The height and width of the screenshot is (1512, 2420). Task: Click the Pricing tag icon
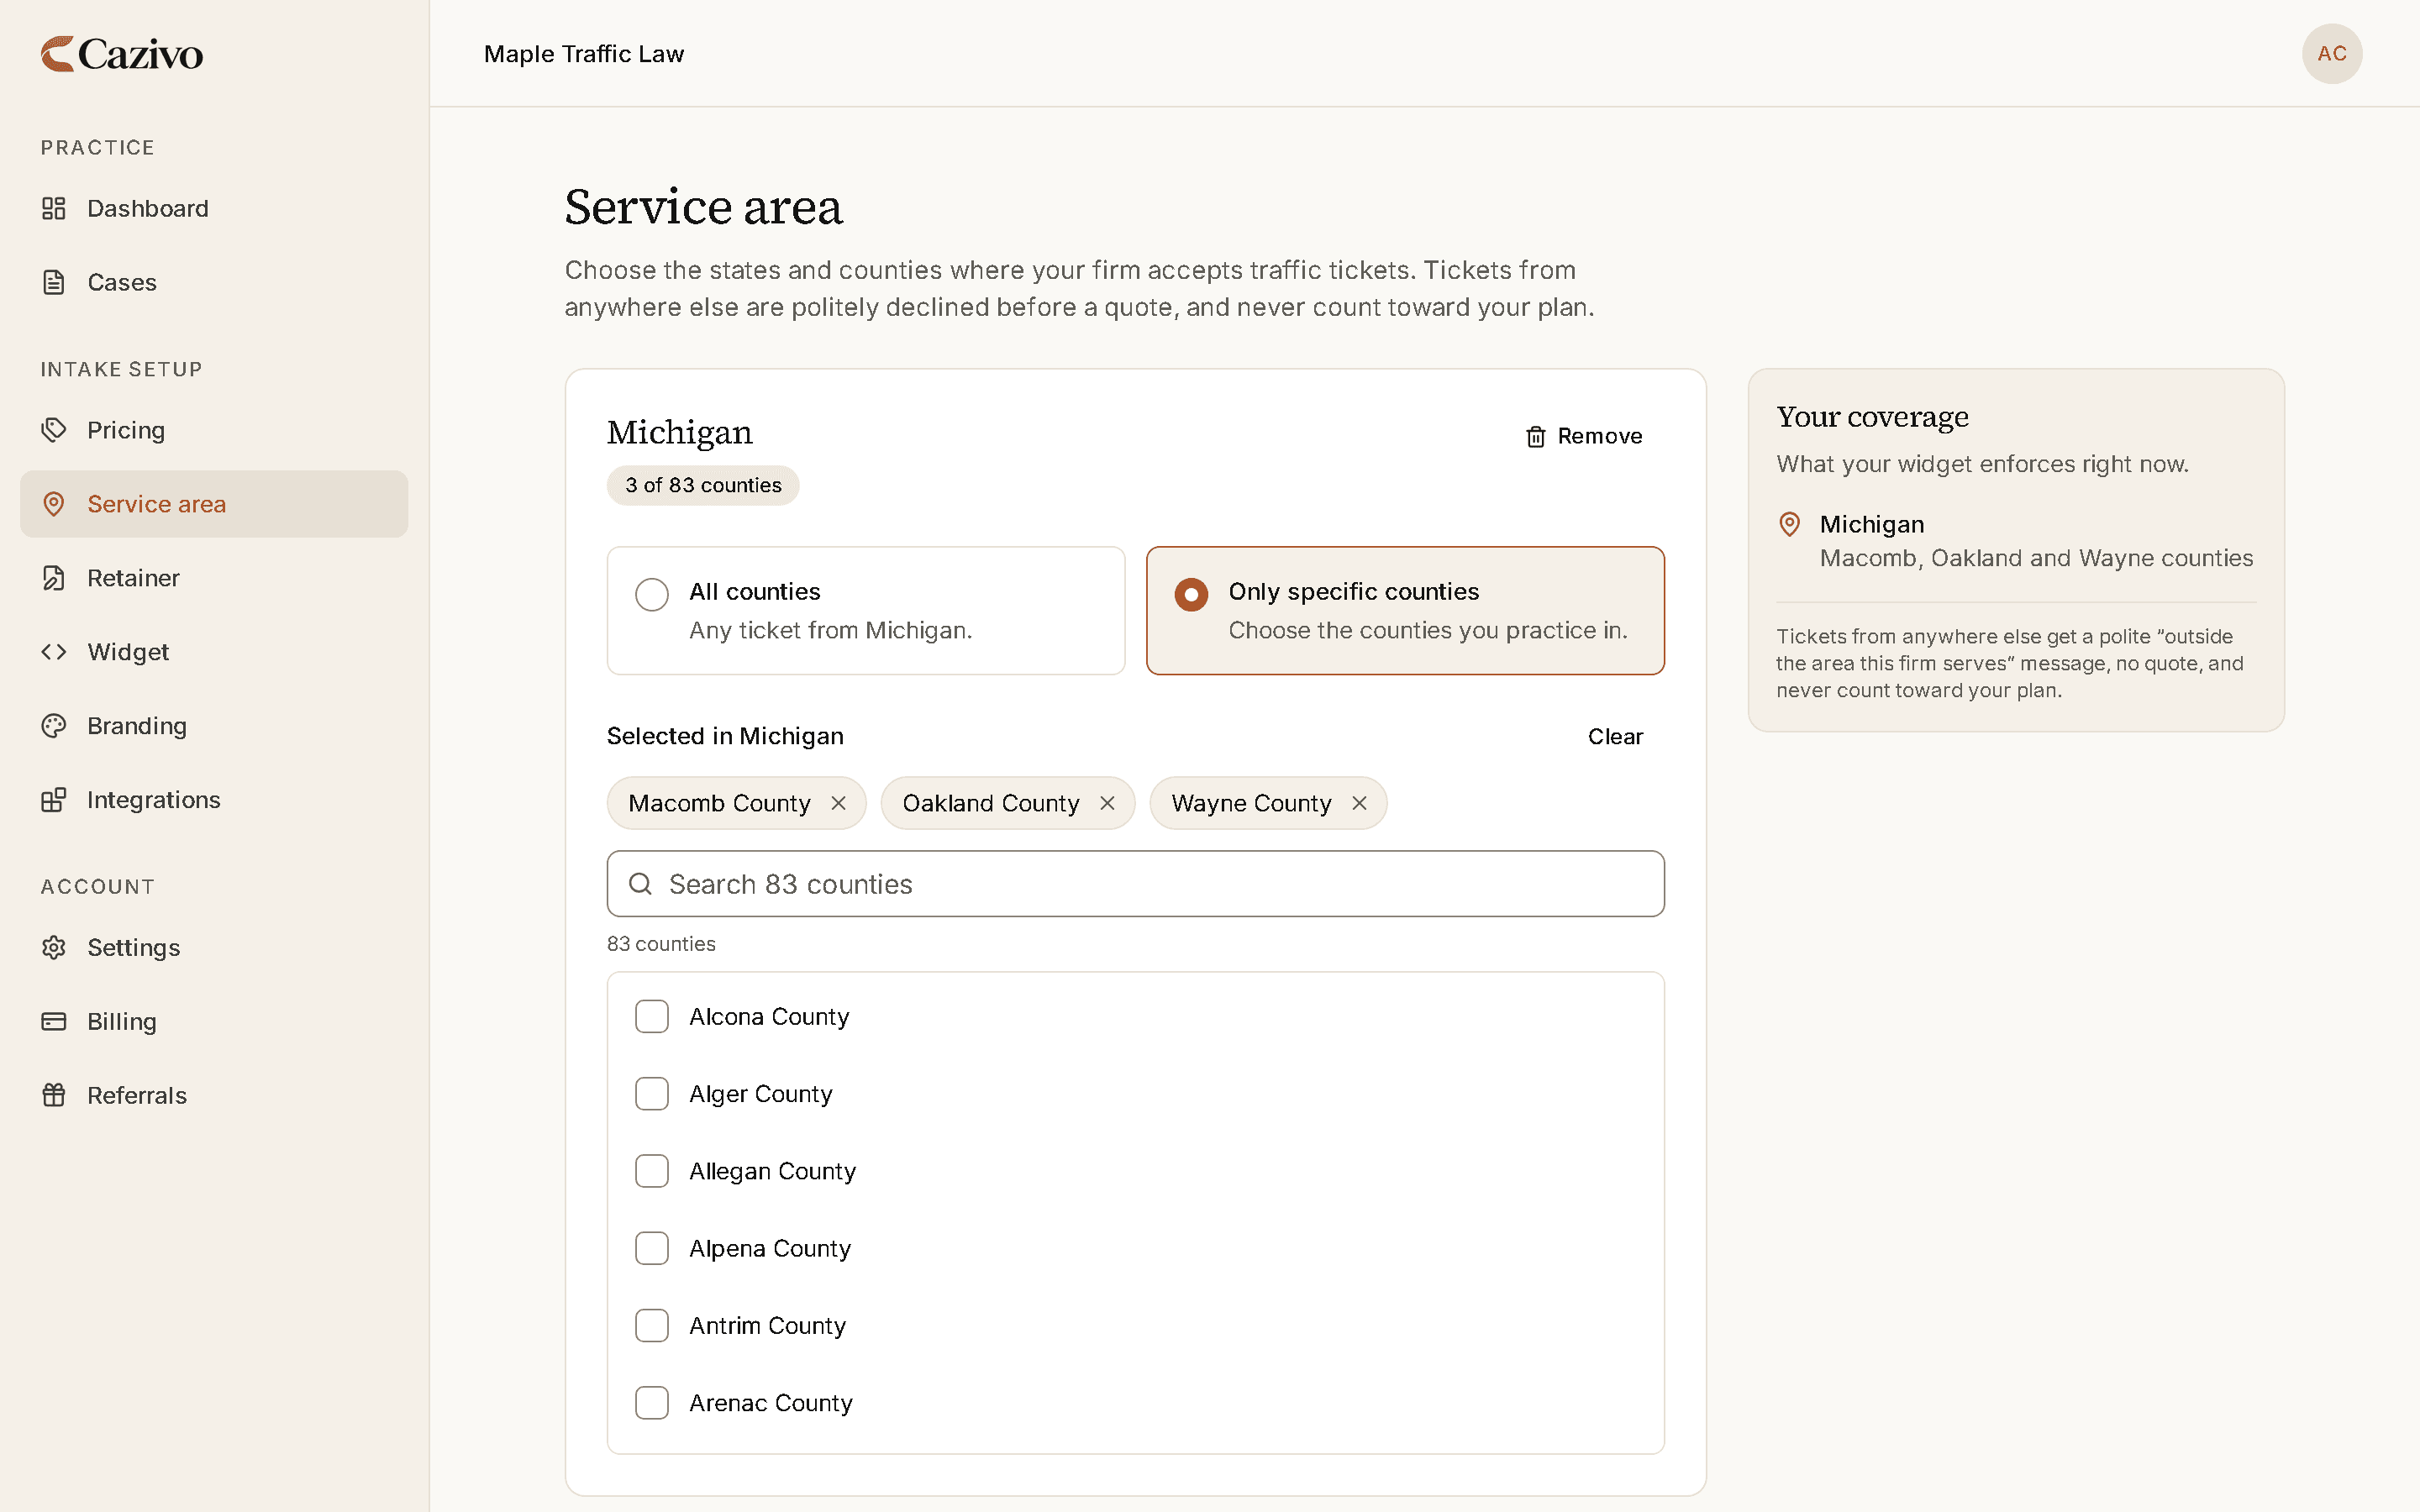[53, 430]
